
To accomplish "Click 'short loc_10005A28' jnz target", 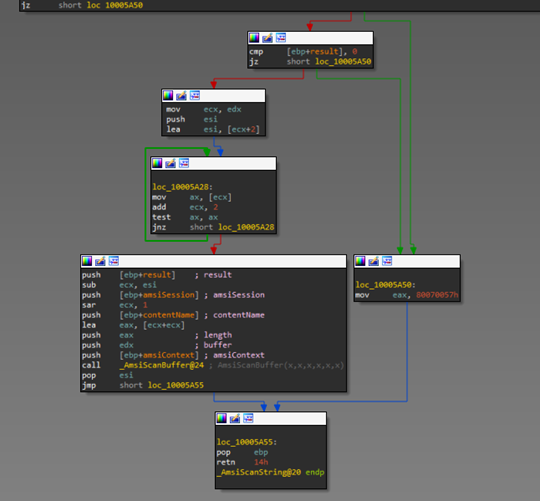I will tap(232, 227).
